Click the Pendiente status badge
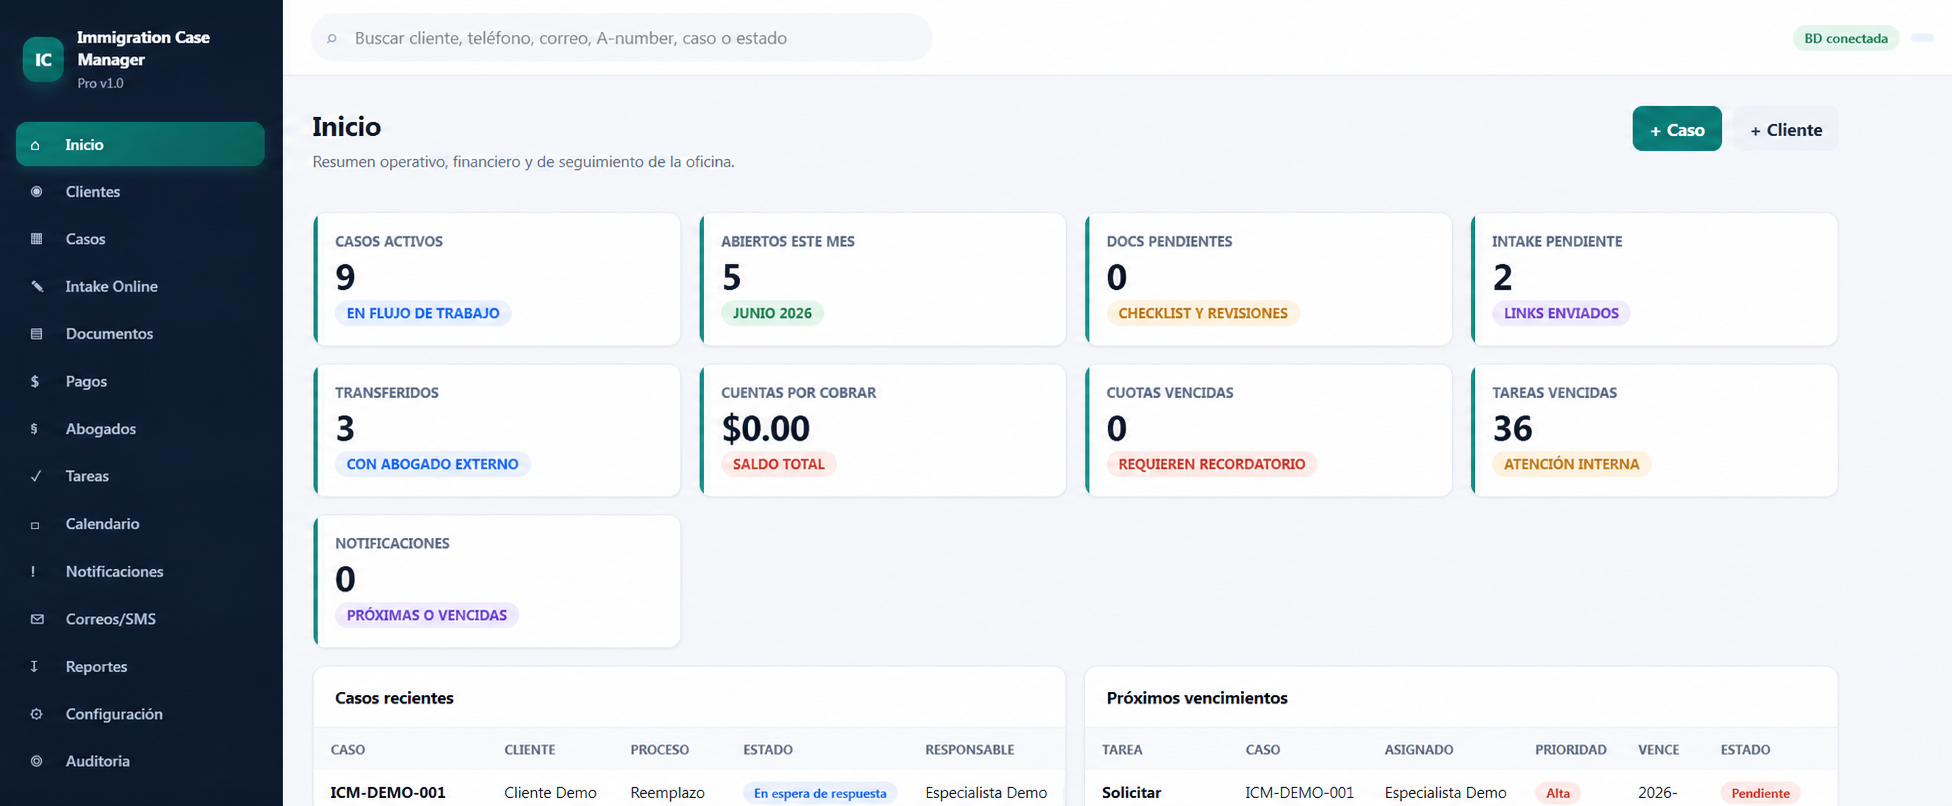The height and width of the screenshot is (806, 1952). (x=1760, y=793)
